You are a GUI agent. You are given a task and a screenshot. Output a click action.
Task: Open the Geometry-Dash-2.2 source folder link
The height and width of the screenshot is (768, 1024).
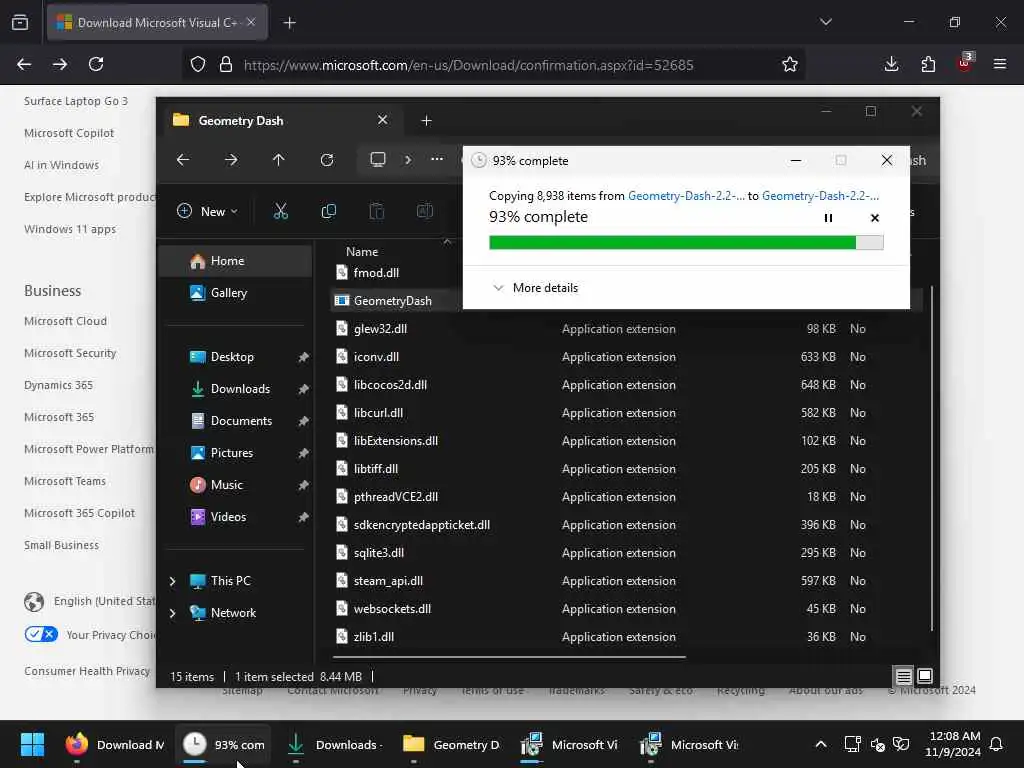coord(686,195)
